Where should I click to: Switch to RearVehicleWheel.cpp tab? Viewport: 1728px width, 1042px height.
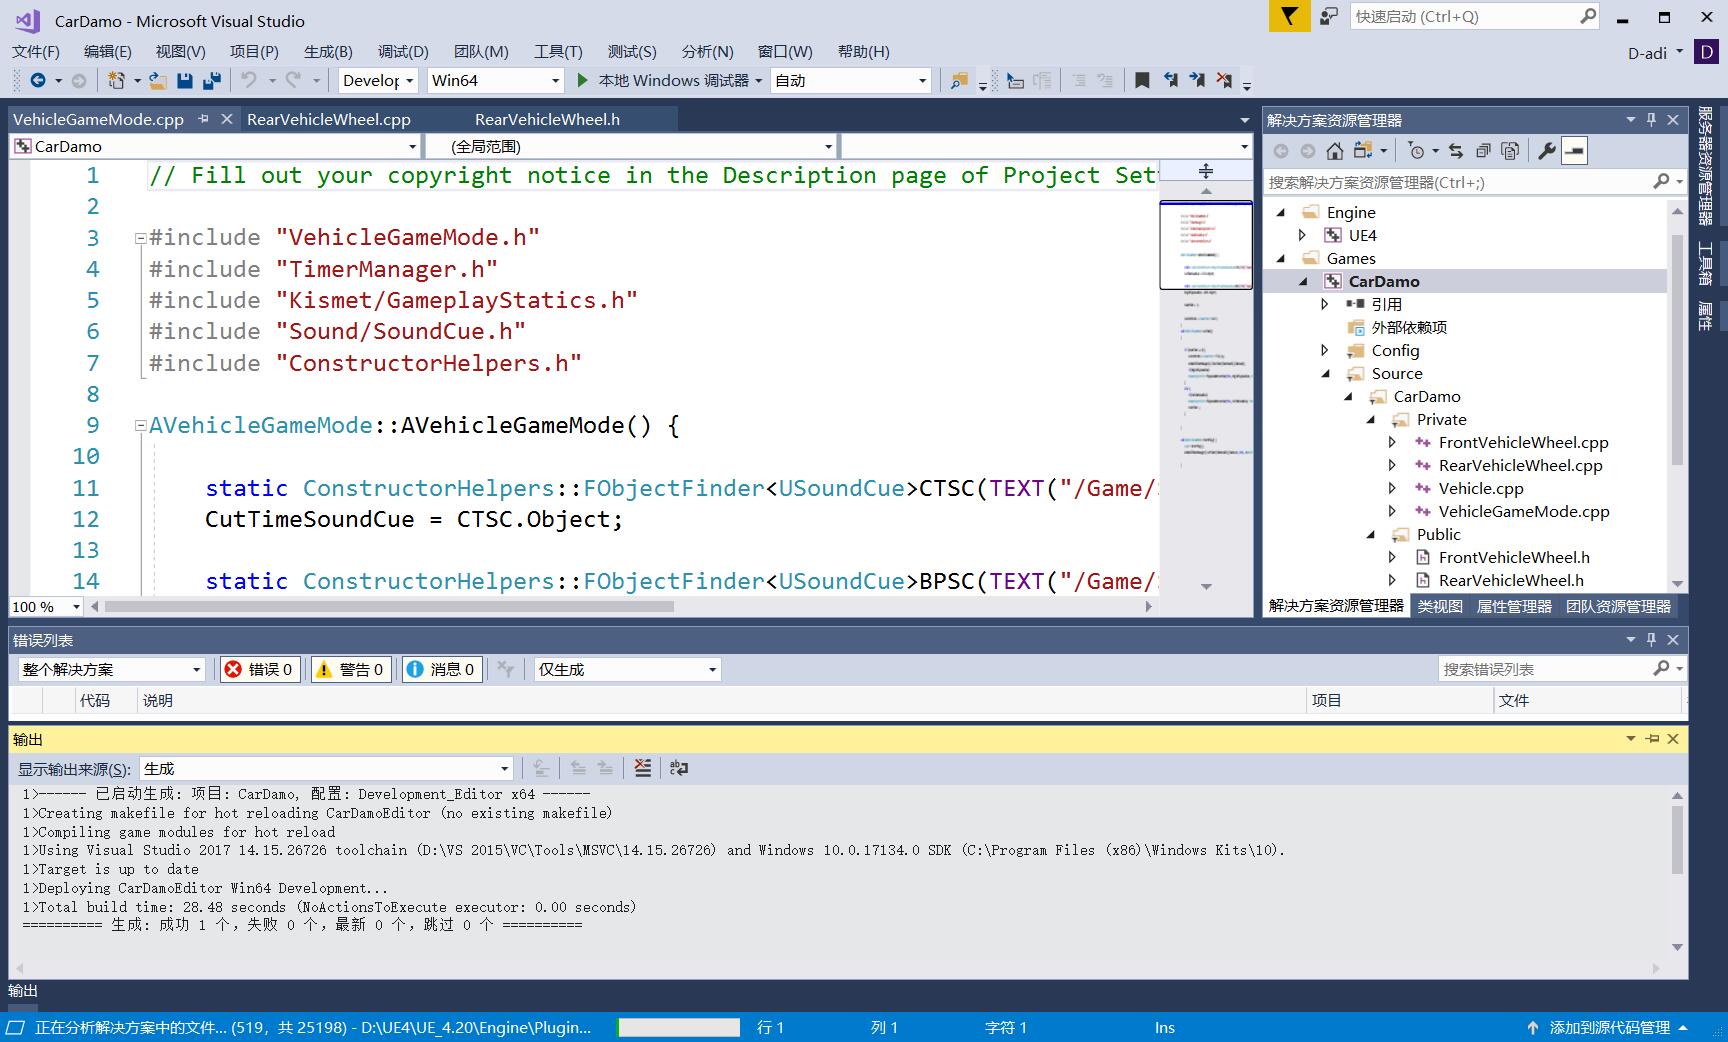pos(329,119)
